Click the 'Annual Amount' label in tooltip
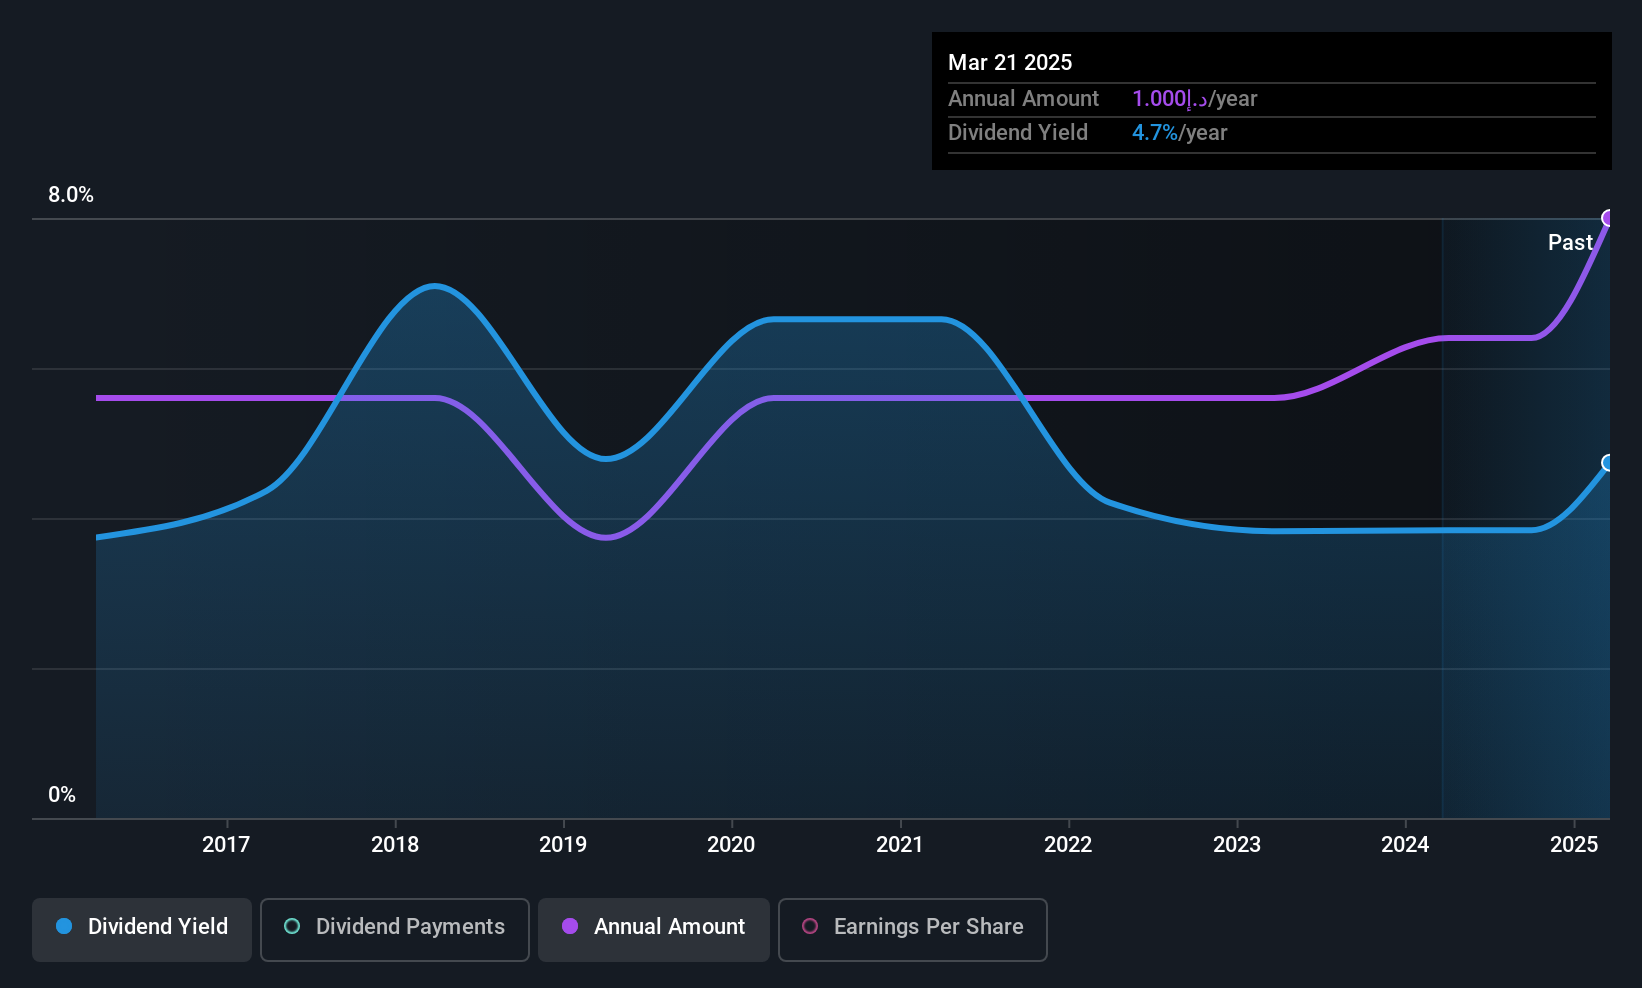The image size is (1642, 988). click(1023, 98)
